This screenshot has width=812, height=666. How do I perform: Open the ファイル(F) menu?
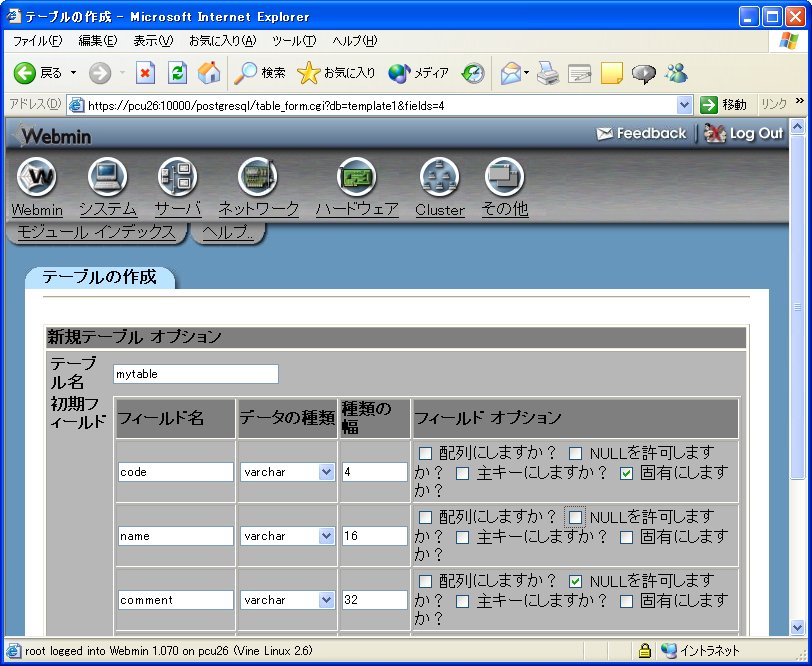click(x=37, y=40)
